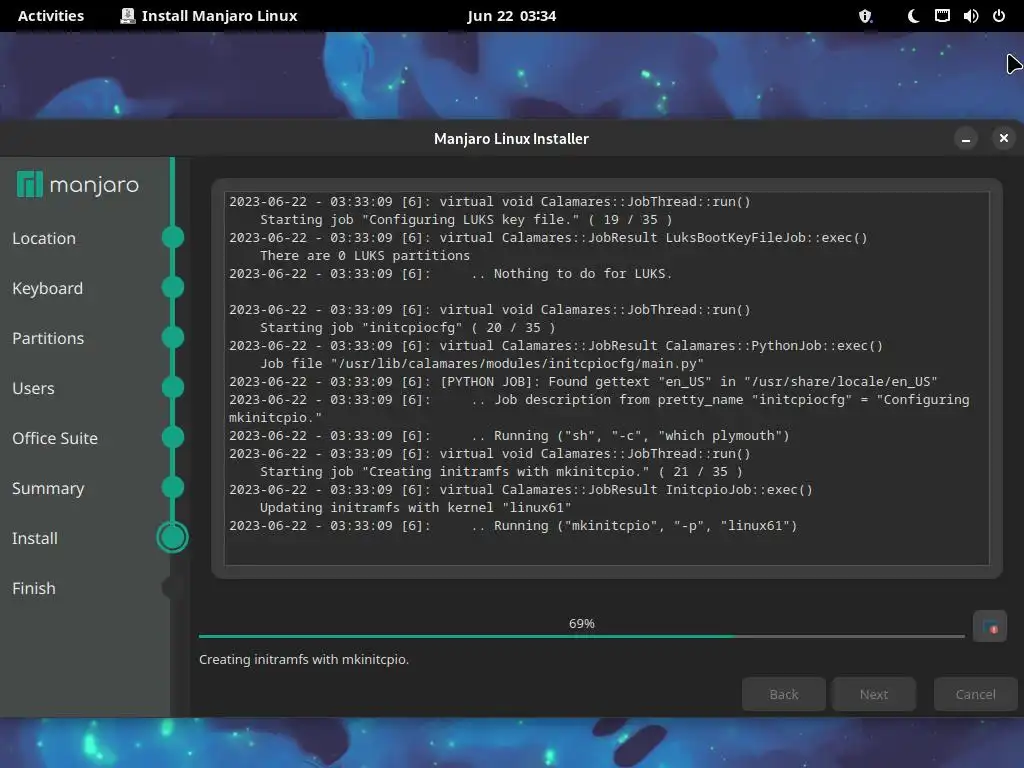Toggle the installation log view button
Screen dimensions: 1024x768
click(x=989, y=627)
